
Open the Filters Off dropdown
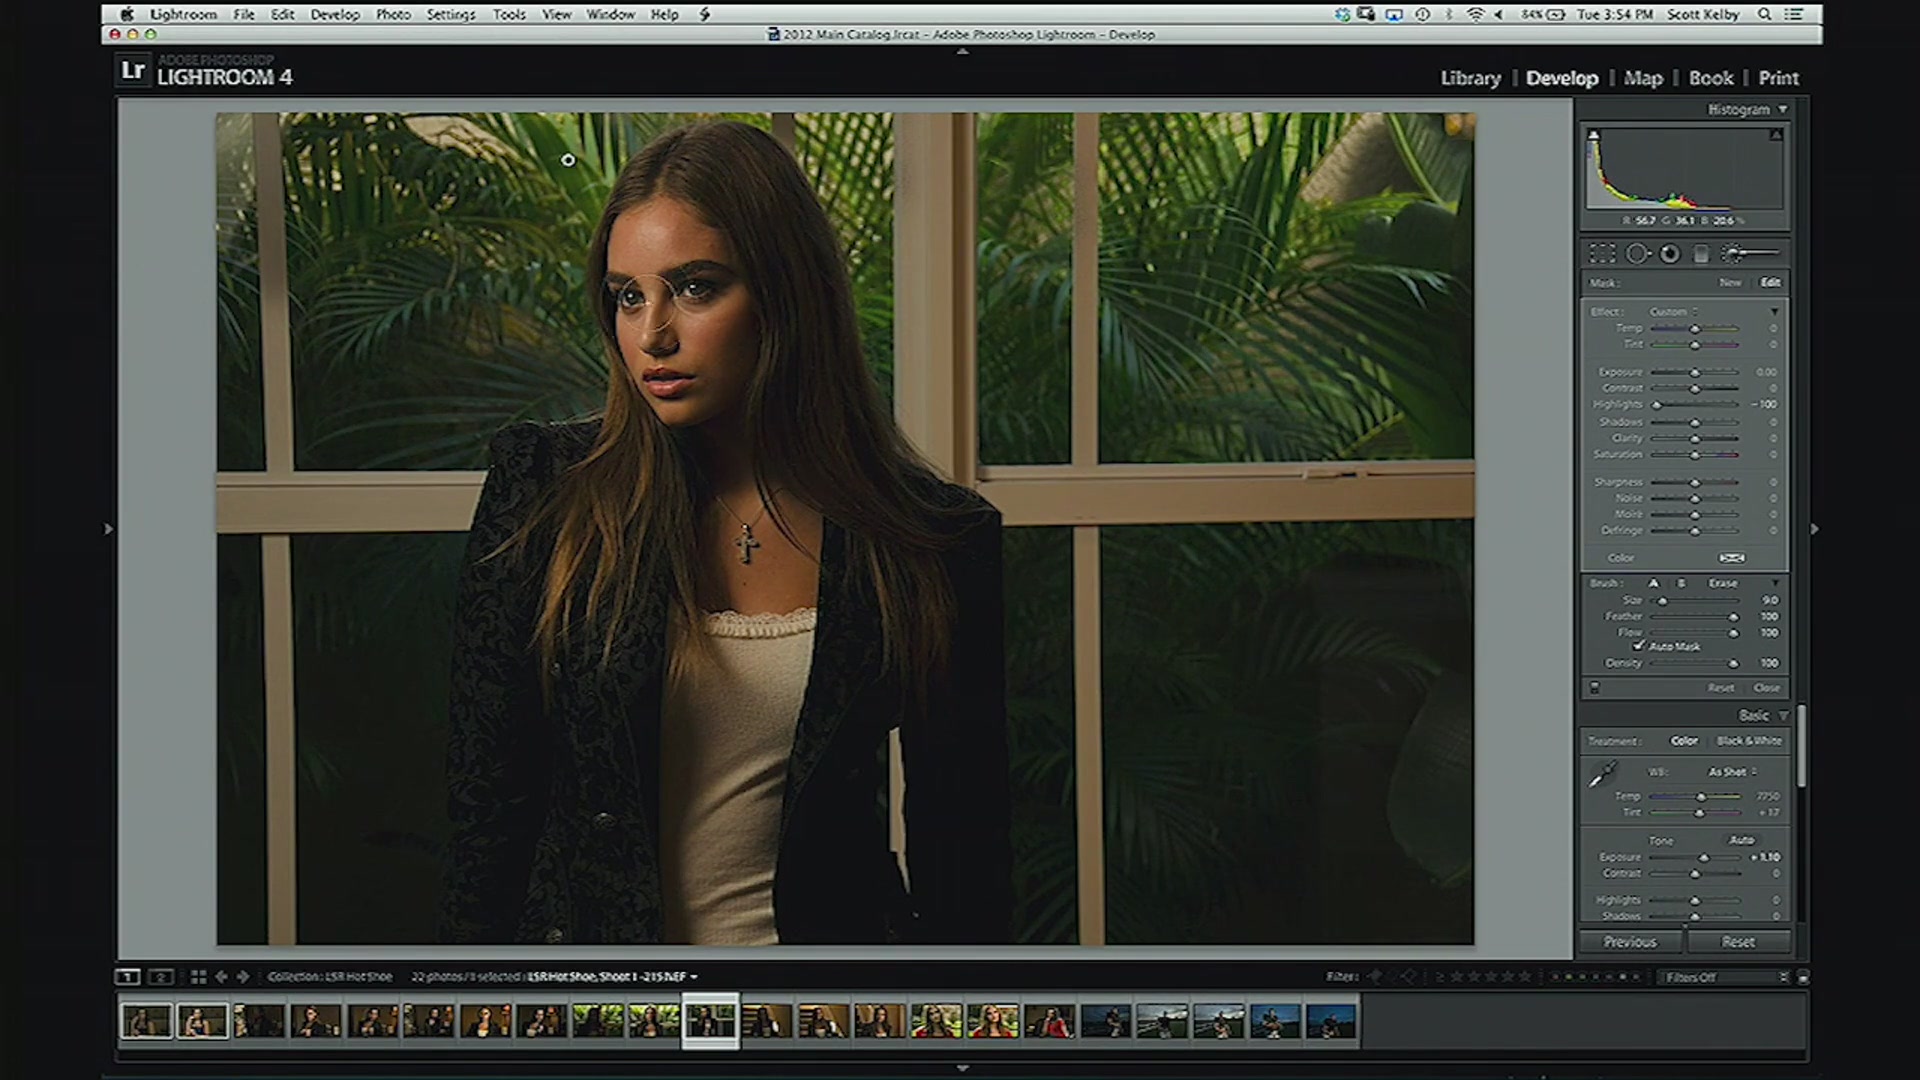click(x=1725, y=977)
